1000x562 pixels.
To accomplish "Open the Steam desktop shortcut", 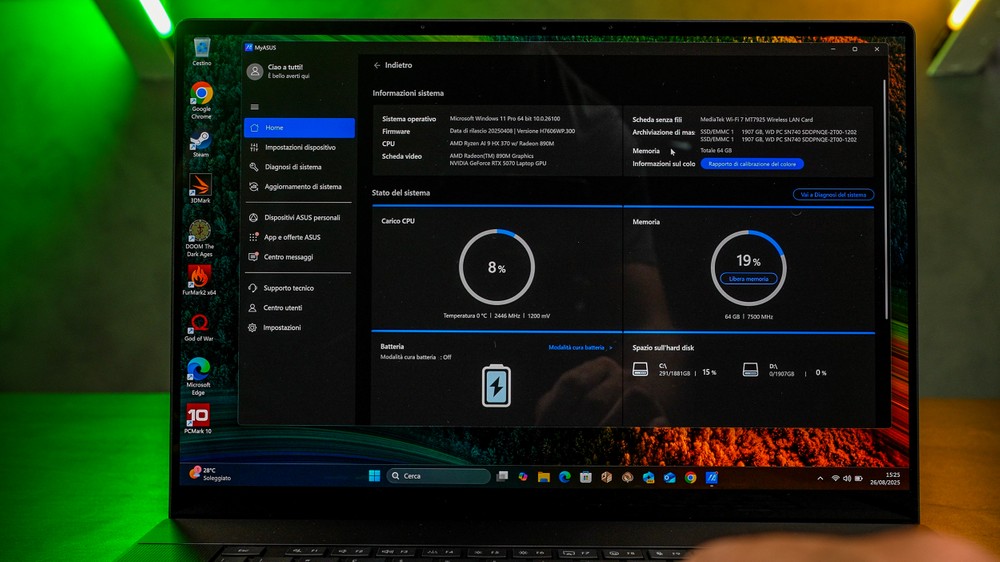I will 200,144.
